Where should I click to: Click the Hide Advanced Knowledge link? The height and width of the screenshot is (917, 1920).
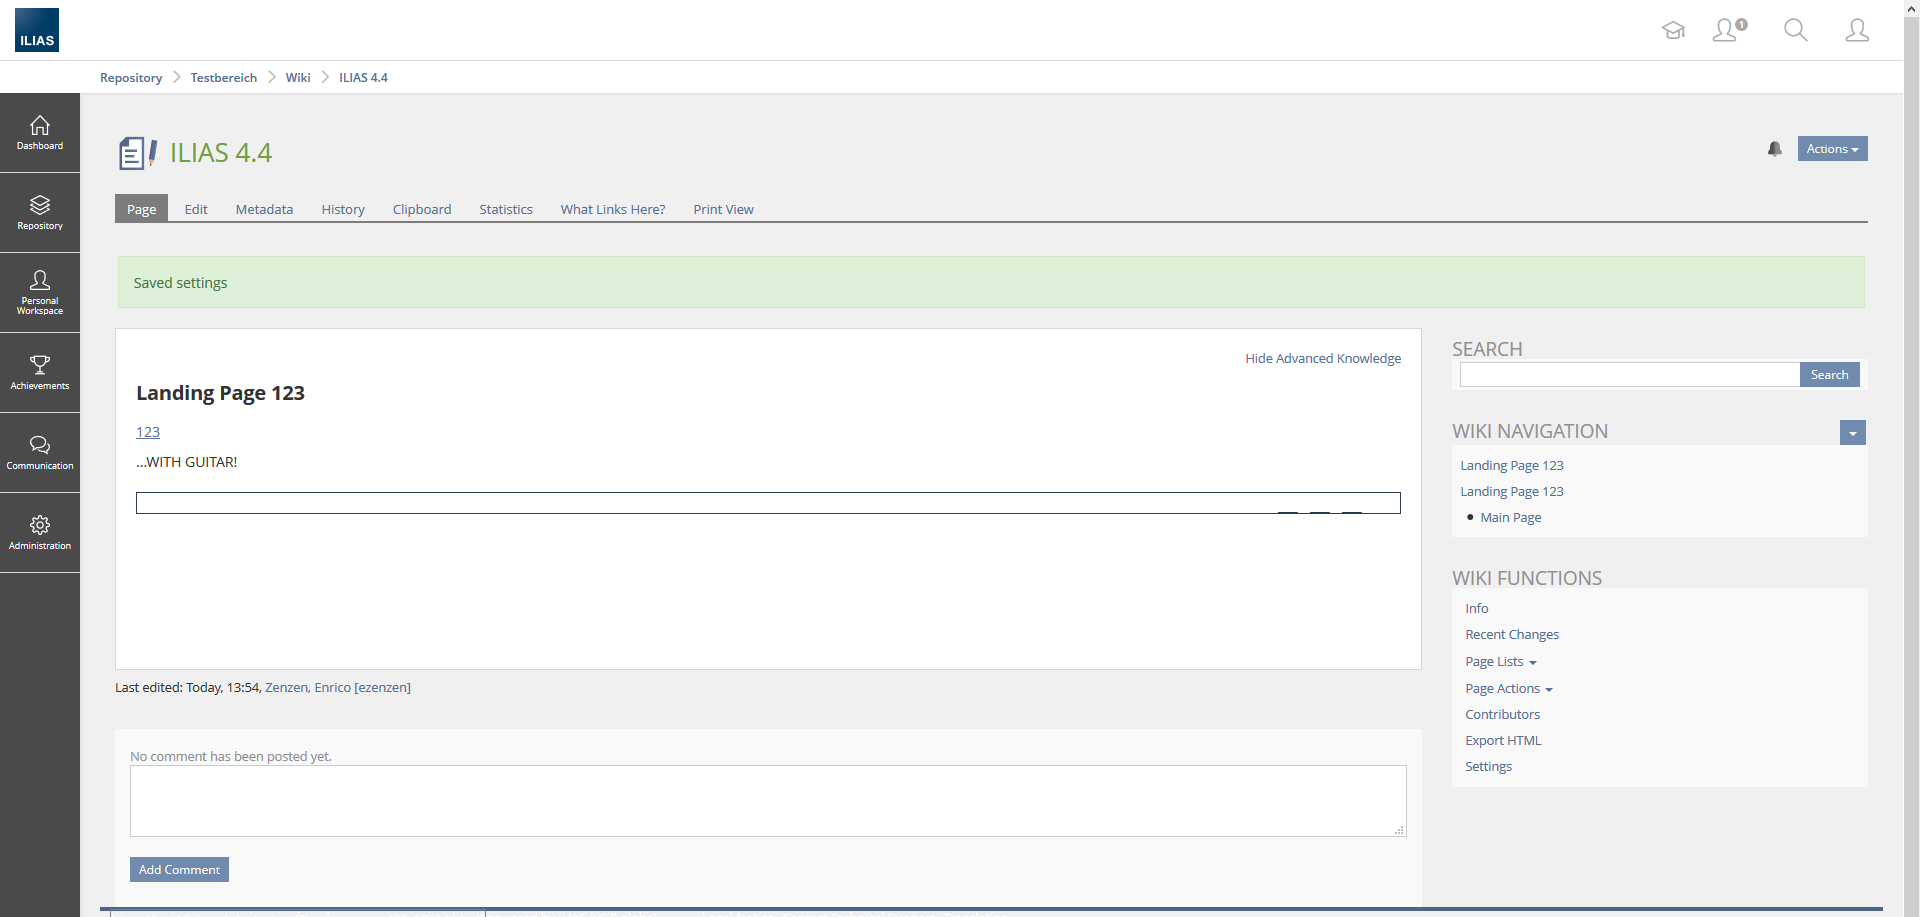[1323, 359]
